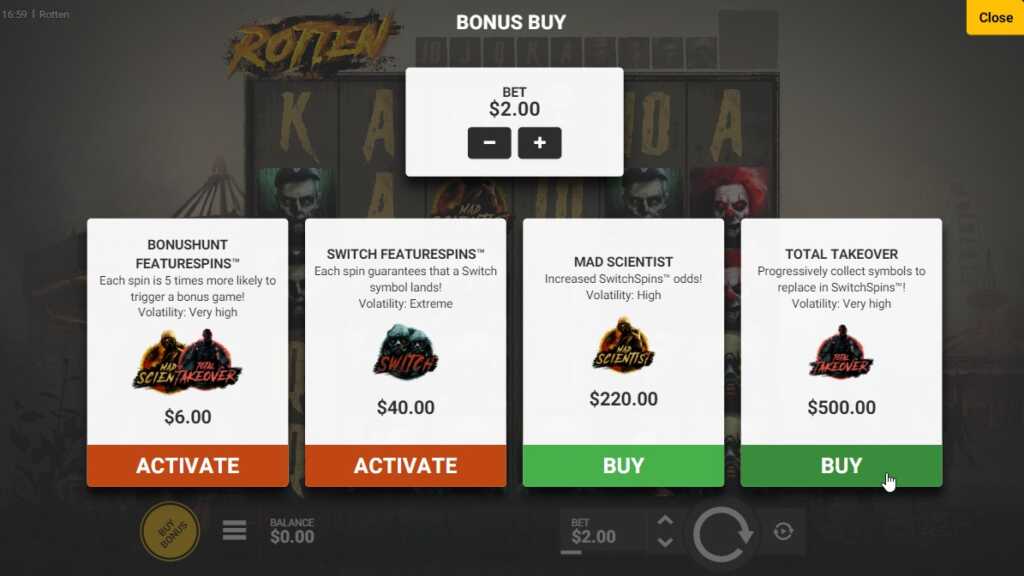Click the round Buy Bonus coin icon
This screenshot has width=1024, height=576.
(x=170, y=531)
